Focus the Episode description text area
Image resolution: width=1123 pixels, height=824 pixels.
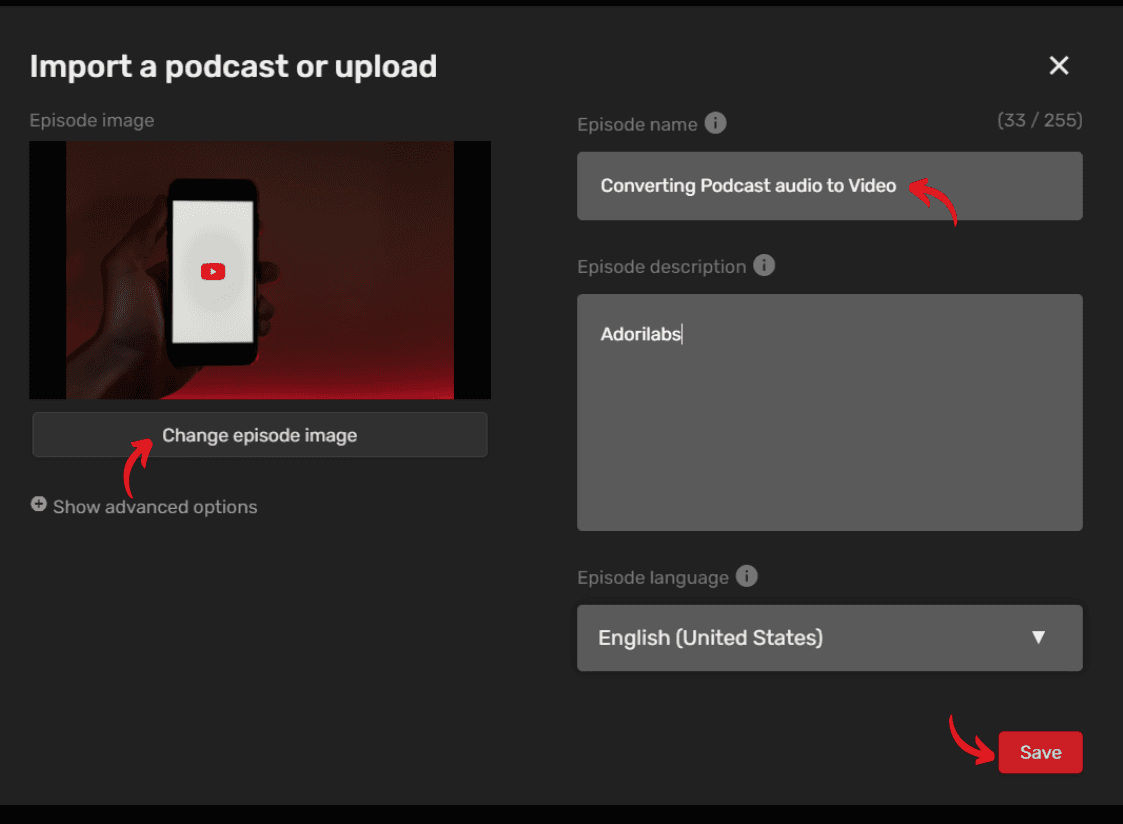829,412
